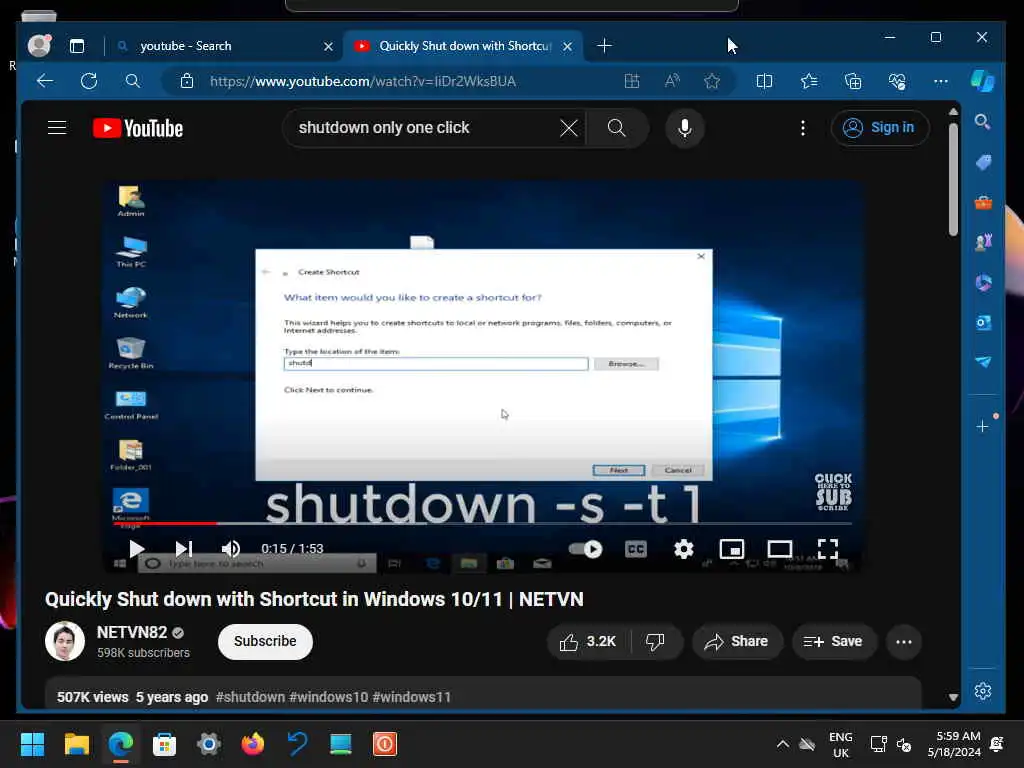Add this page to favorites star
This screenshot has height=768, width=1024.
(x=712, y=81)
